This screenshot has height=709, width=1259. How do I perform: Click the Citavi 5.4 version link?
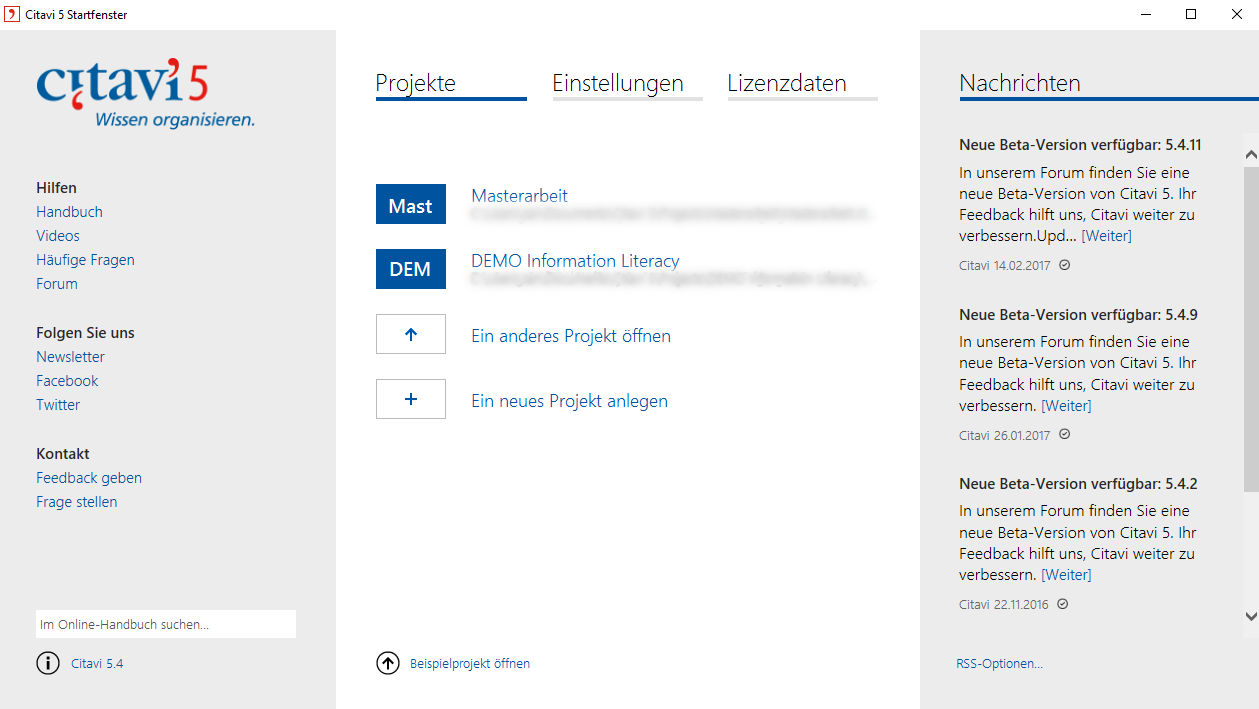tap(97, 663)
